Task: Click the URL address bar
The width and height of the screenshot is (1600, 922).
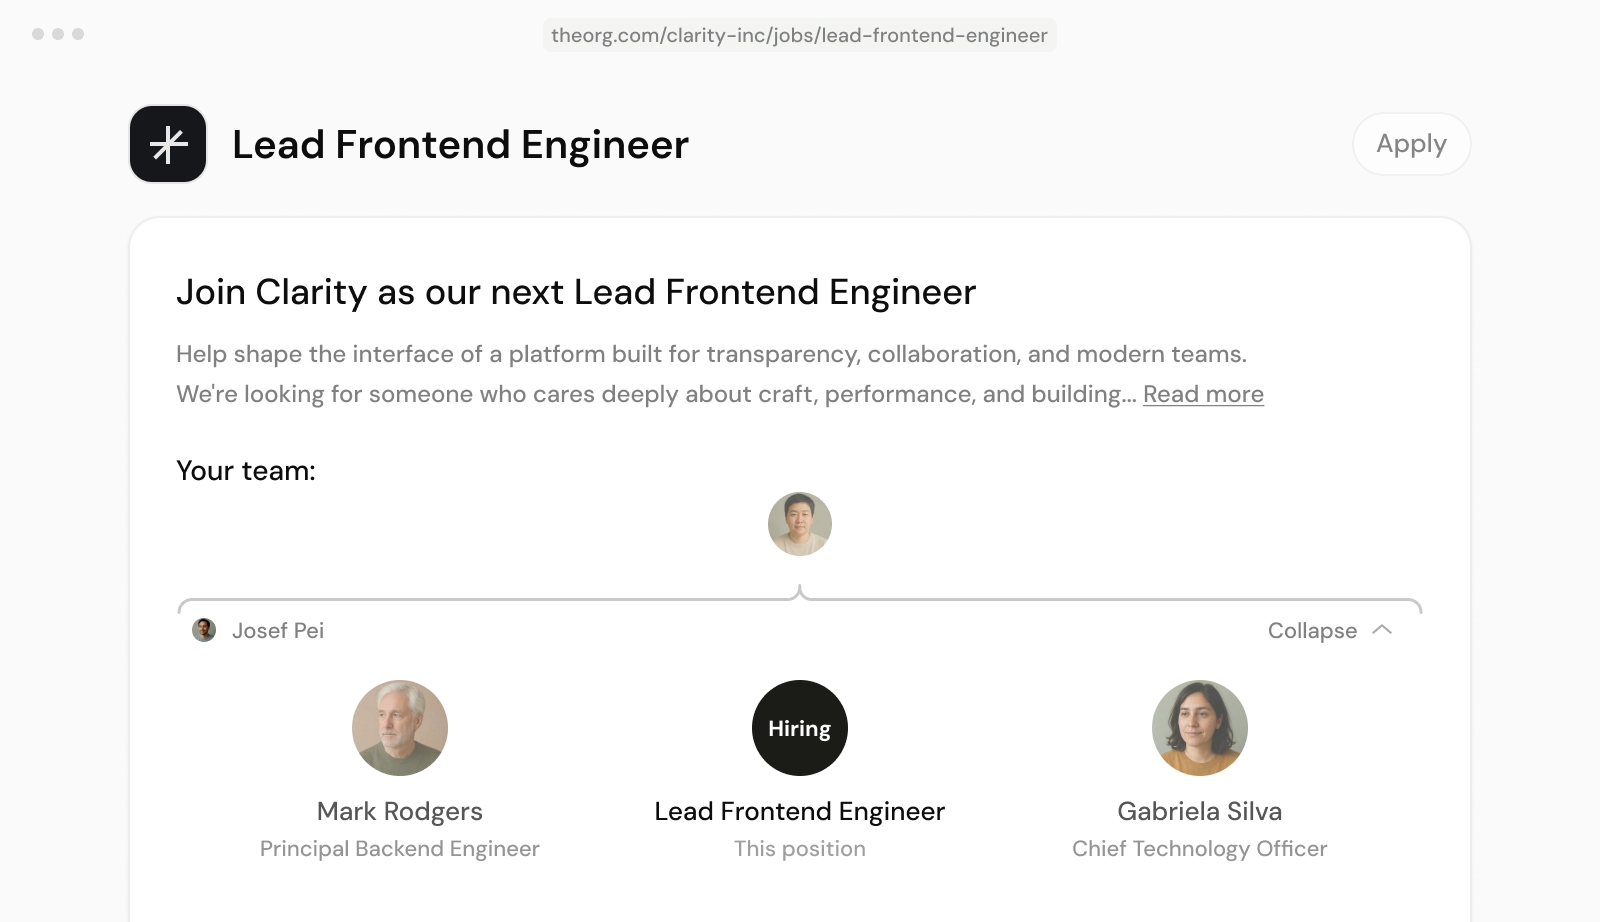Action: click(x=800, y=35)
